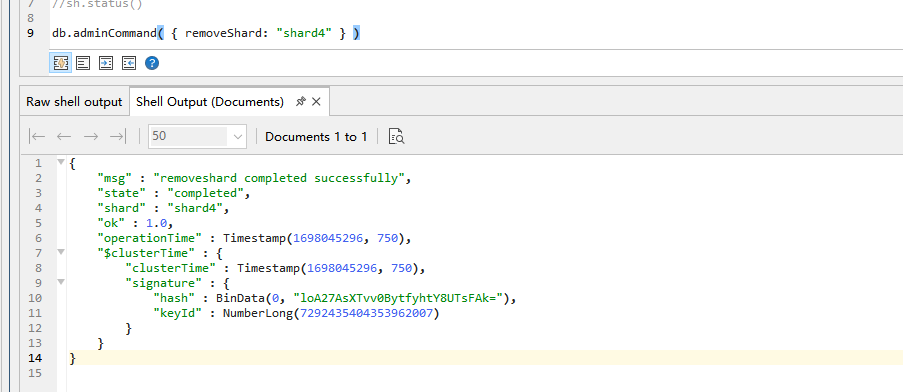Click the "completed" state value
This screenshot has height=392, width=903.
[x=206, y=193]
